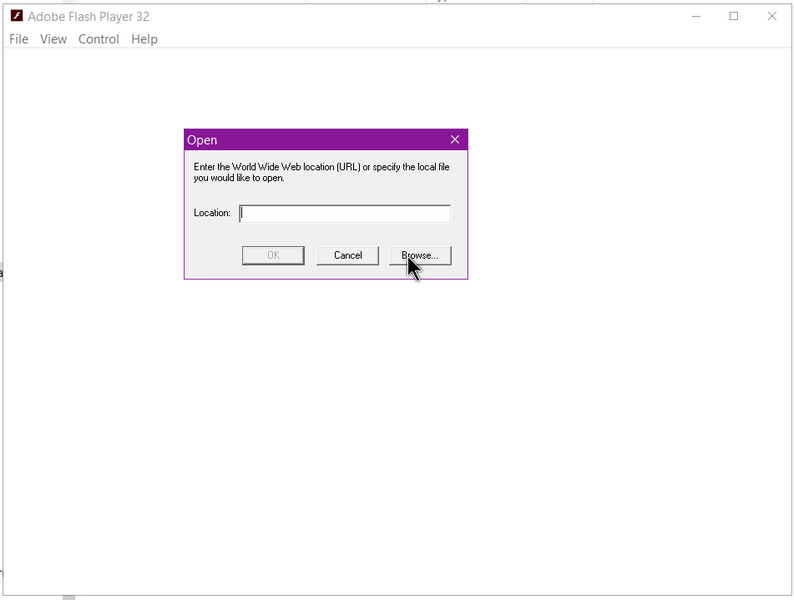Image resolution: width=794 pixels, height=600 pixels.
Task: Click the greyed-out OK button
Action: point(273,255)
